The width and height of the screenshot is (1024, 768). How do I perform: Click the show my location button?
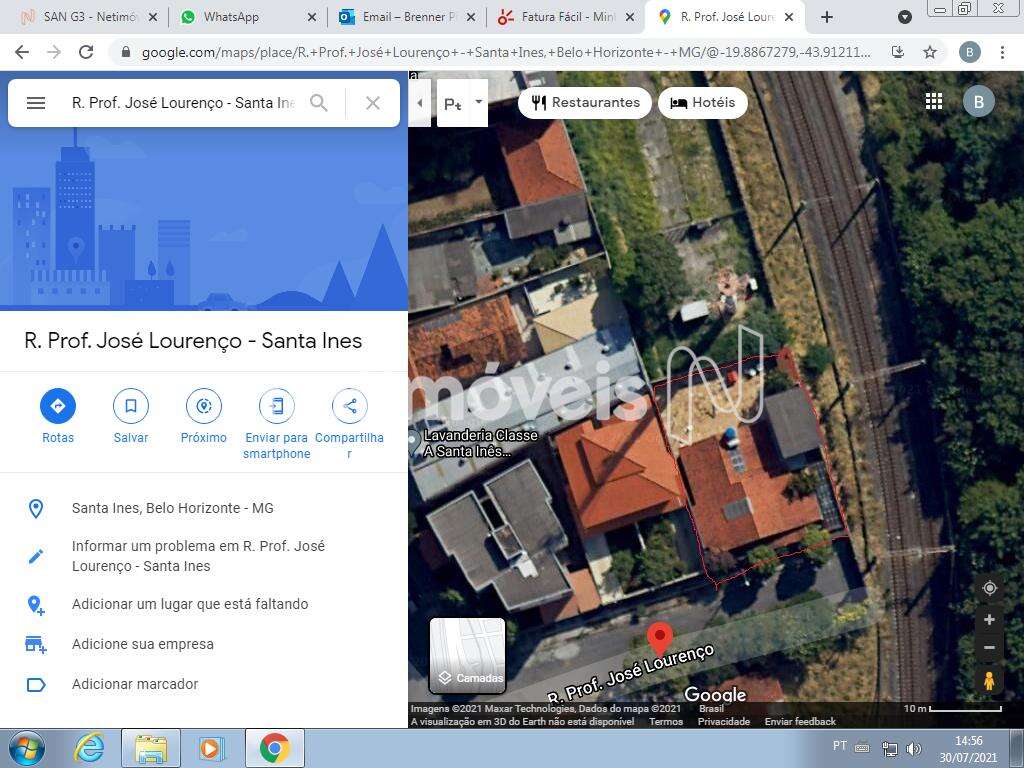click(989, 588)
